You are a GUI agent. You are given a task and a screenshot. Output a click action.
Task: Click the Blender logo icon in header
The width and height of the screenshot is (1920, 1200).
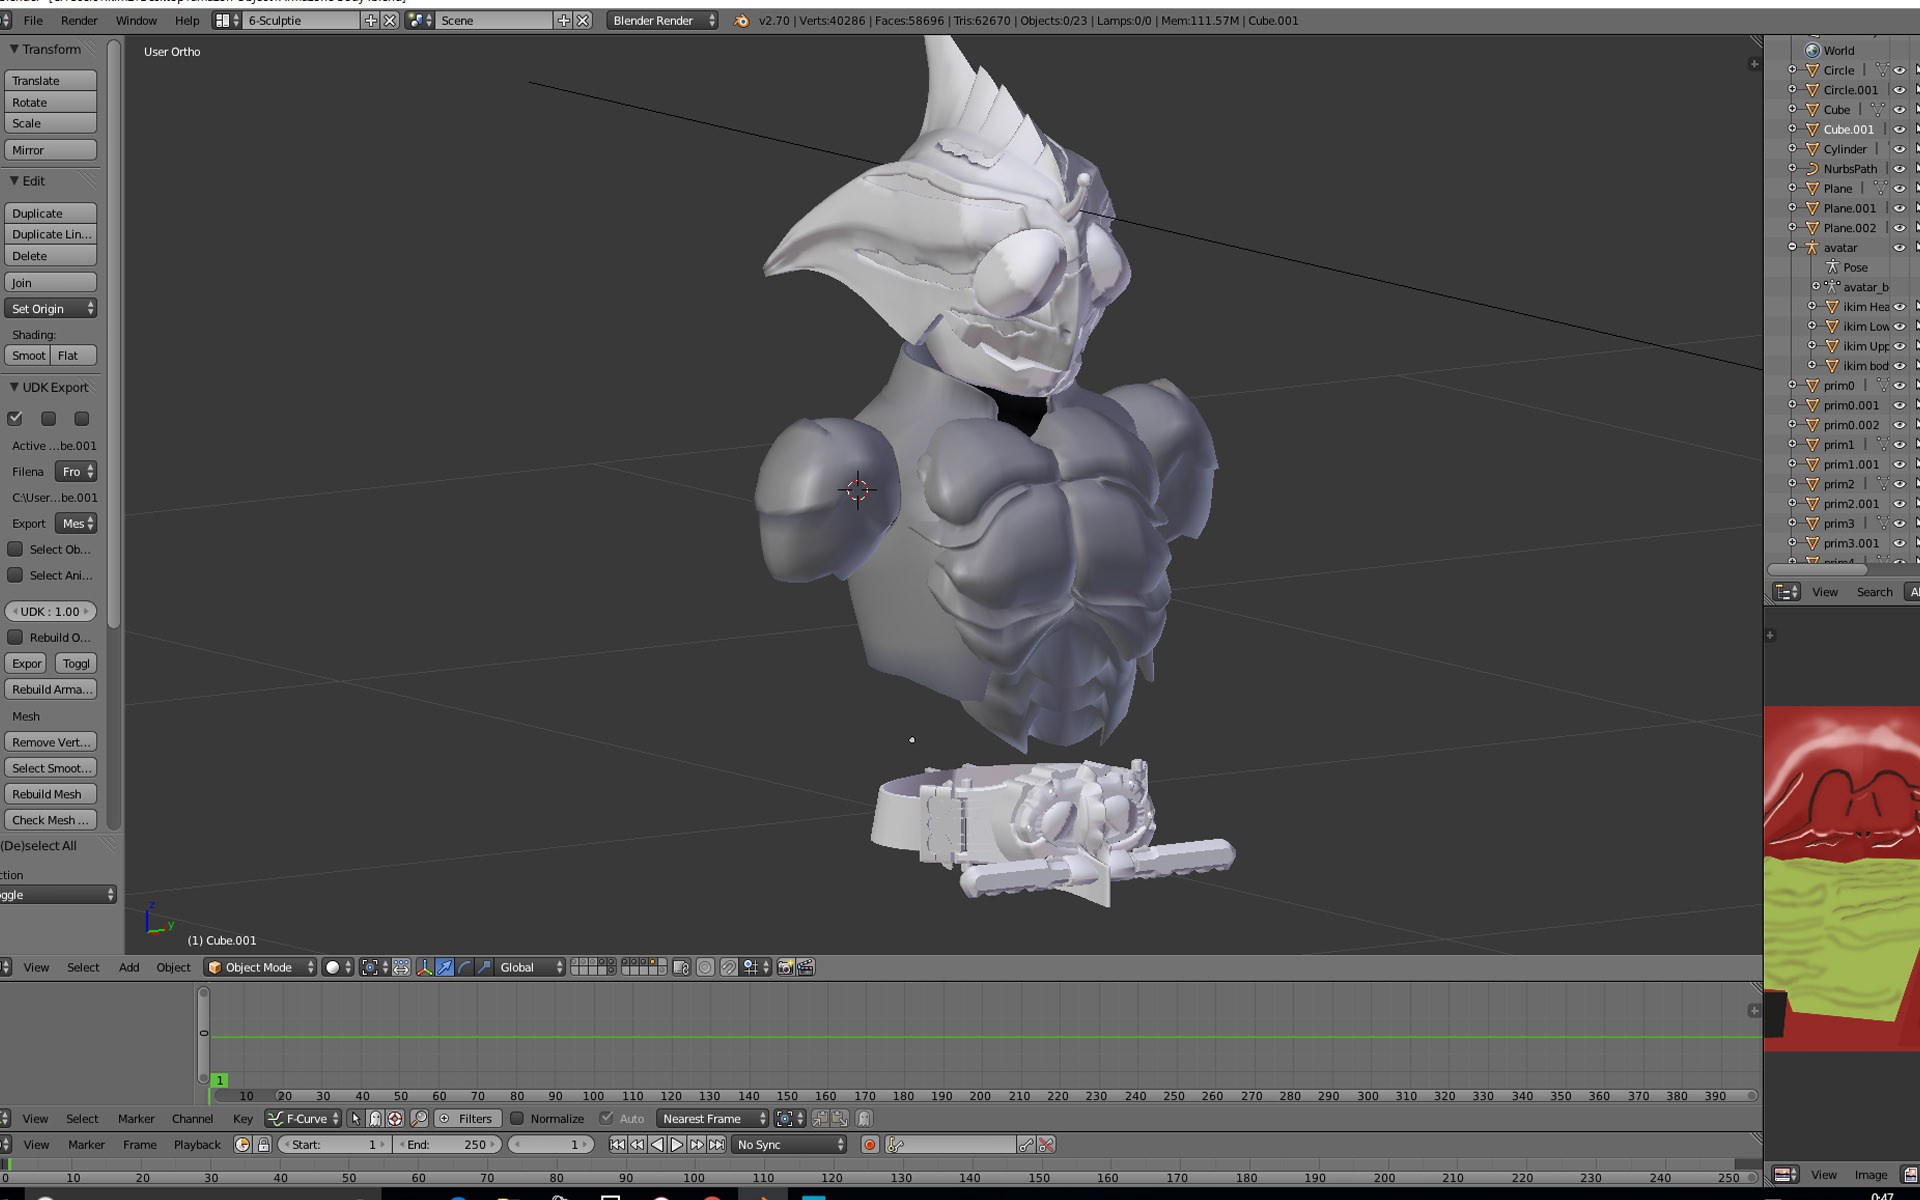point(741,20)
